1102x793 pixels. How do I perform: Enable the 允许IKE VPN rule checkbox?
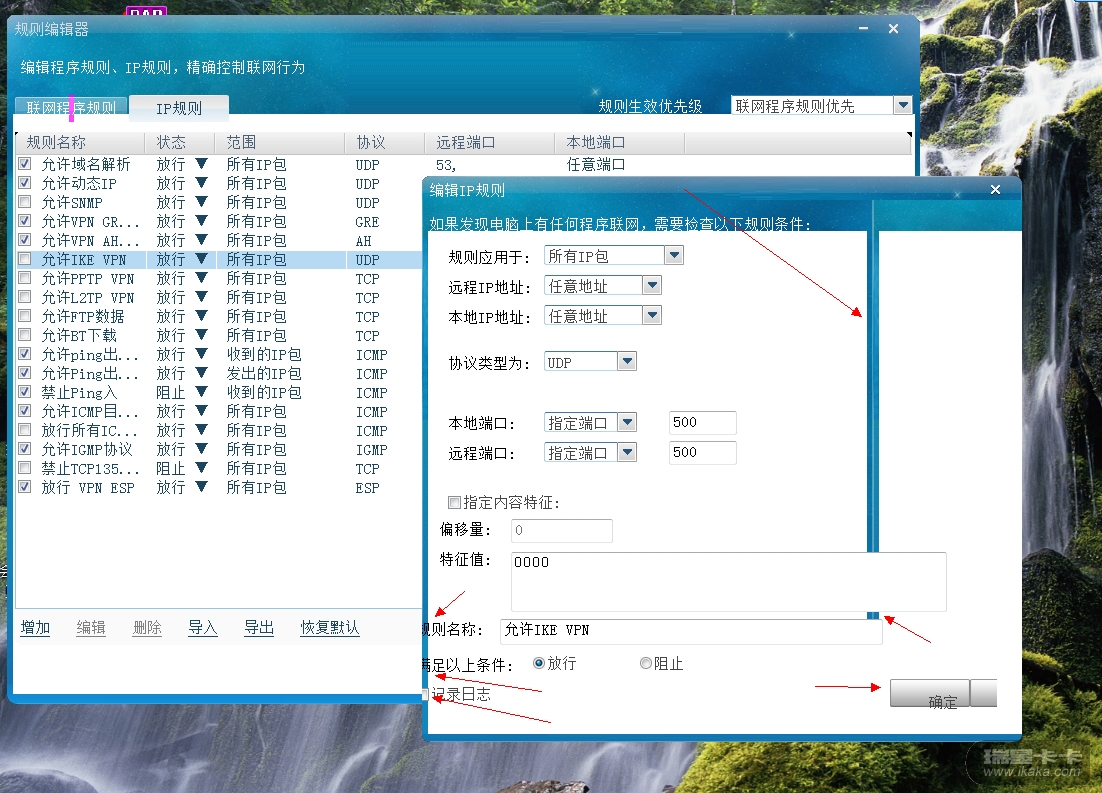pyautogui.click(x=25, y=259)
